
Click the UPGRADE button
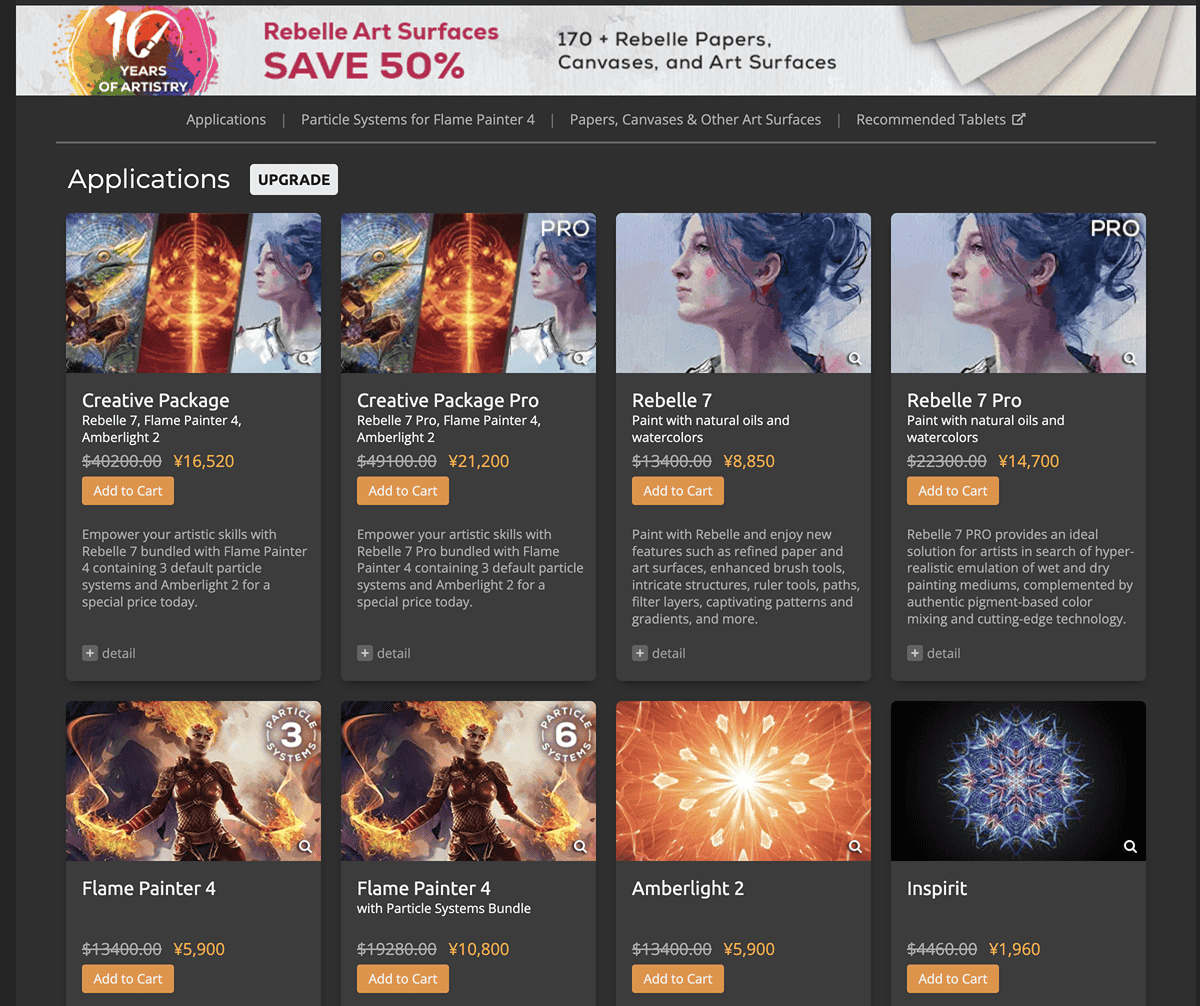(x=294, y=180)
